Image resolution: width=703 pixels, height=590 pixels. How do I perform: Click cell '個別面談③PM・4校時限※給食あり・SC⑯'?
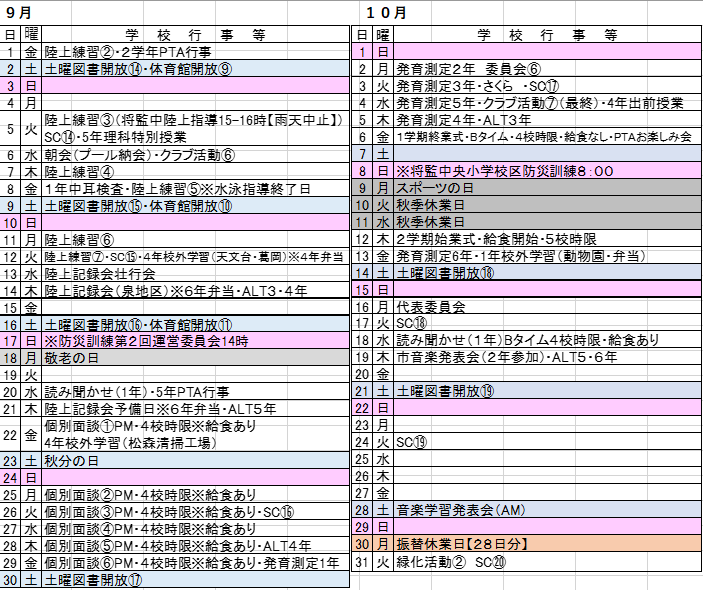(195, 512)
